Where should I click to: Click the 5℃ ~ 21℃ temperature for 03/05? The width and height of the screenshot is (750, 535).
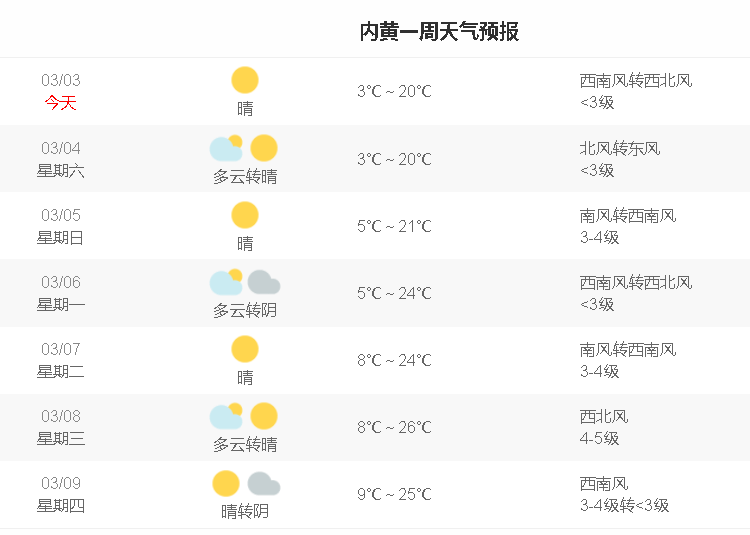[394, 226]
